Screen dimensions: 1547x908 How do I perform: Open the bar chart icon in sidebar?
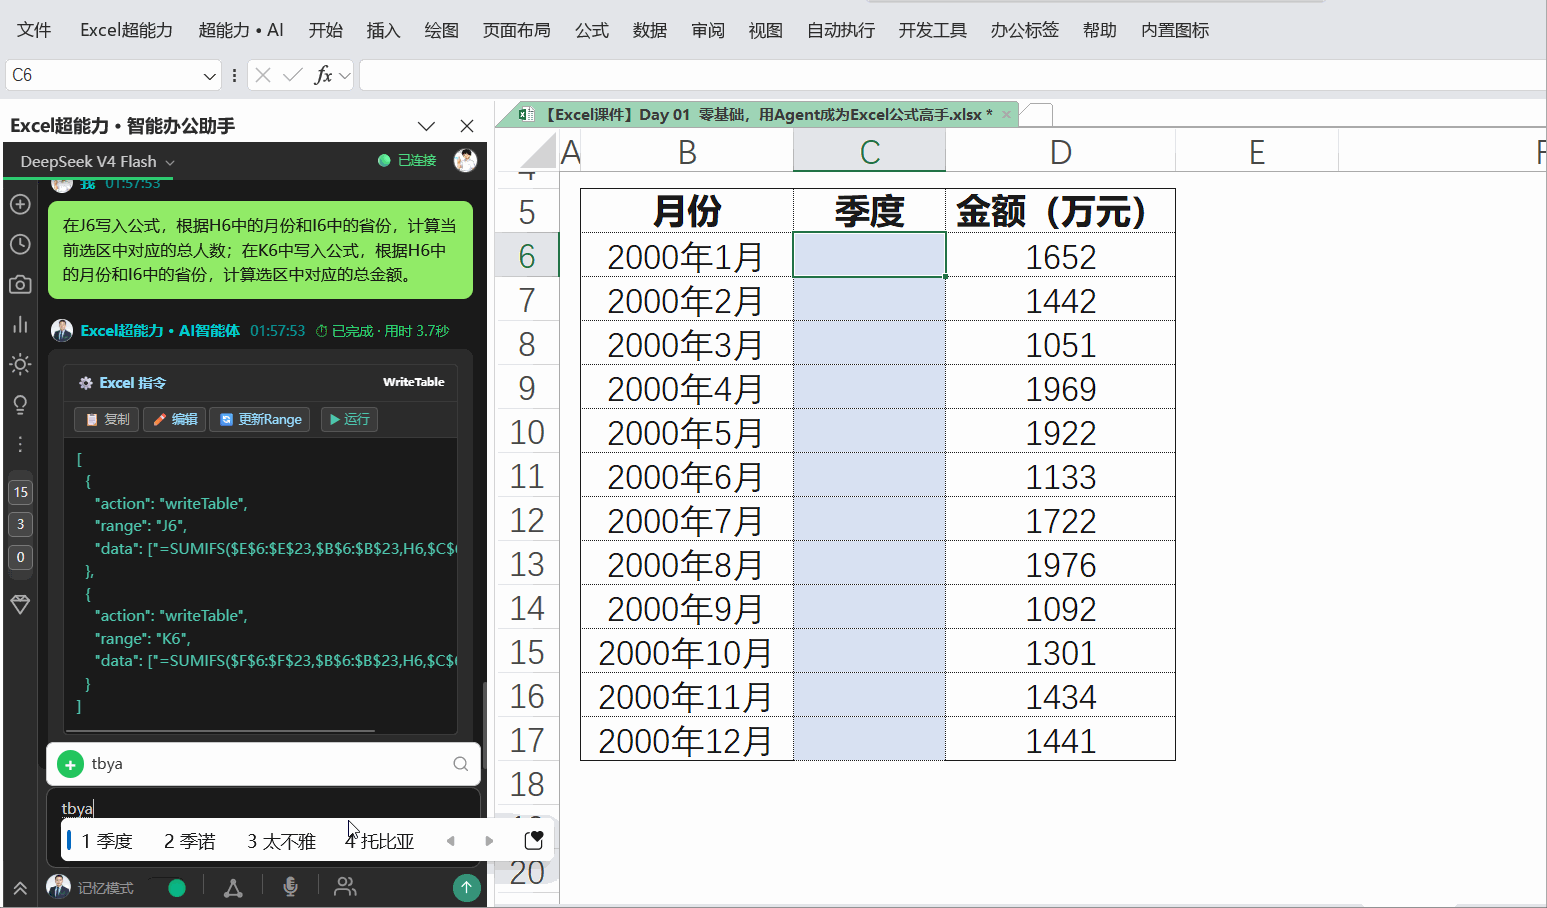(x=20, y=324)
